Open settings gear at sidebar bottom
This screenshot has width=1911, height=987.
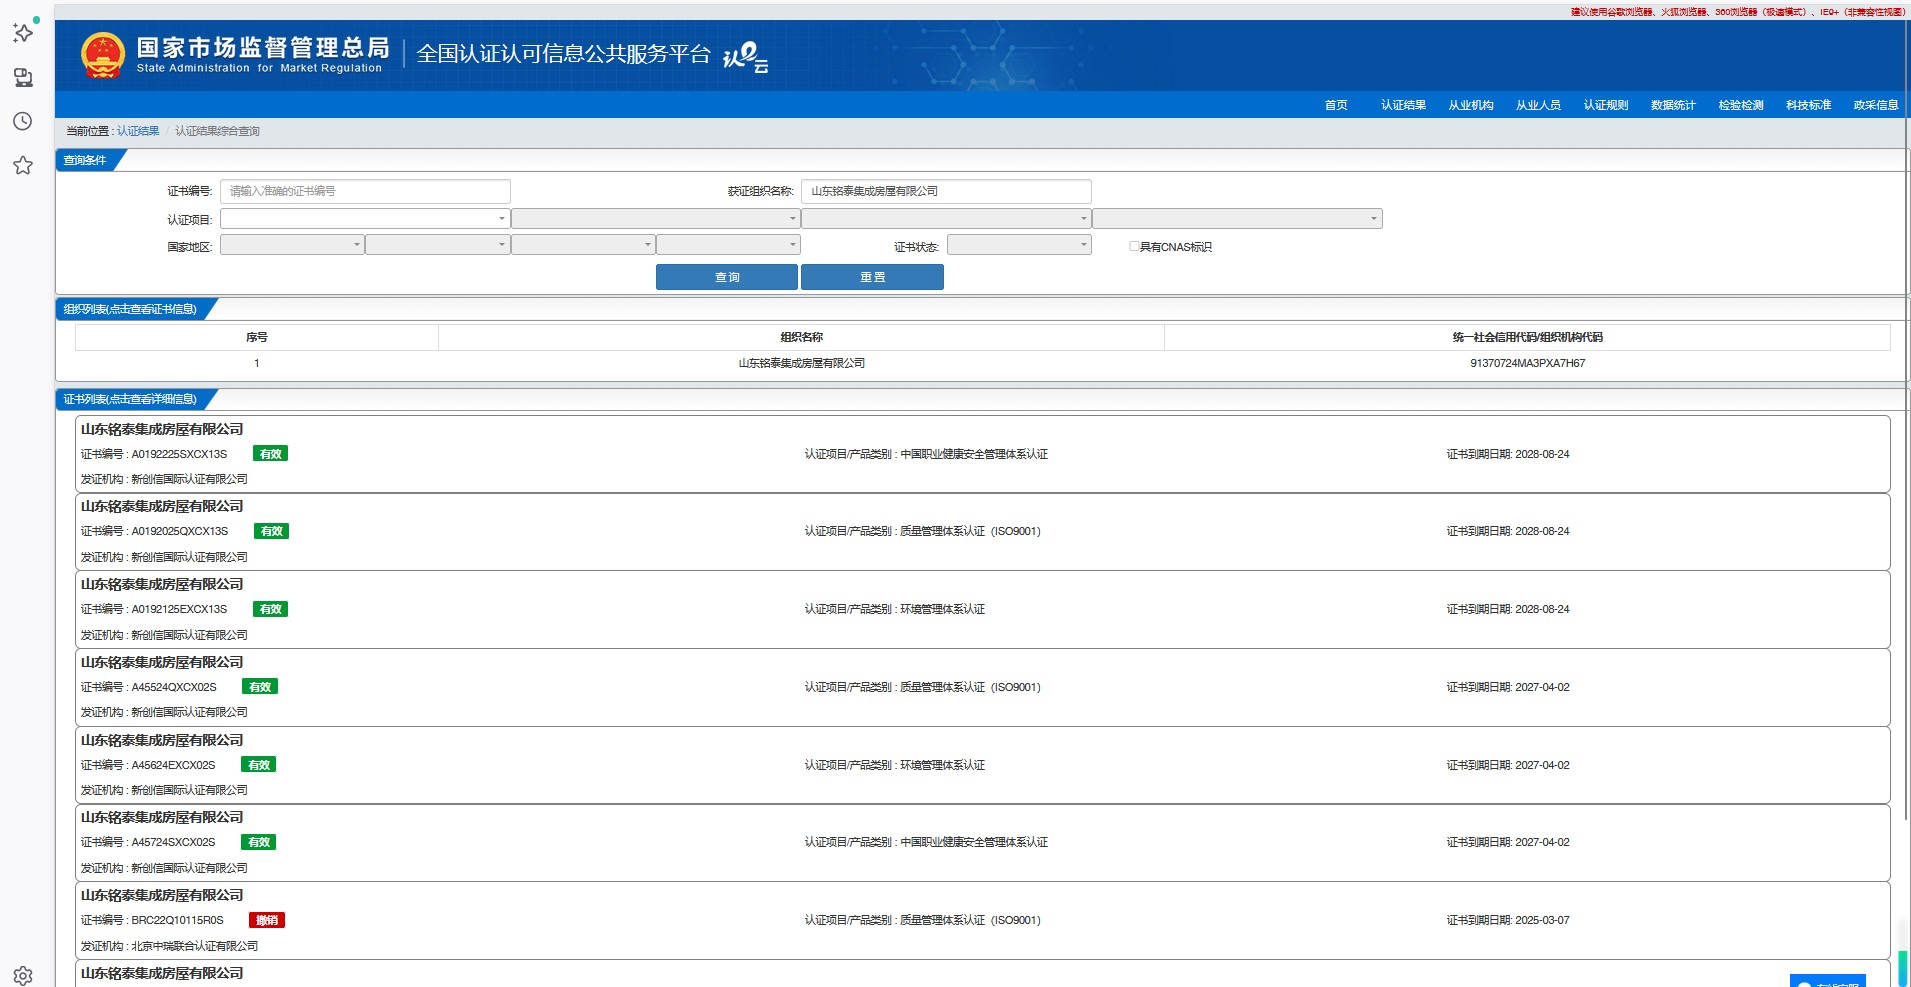click(23, 975)
